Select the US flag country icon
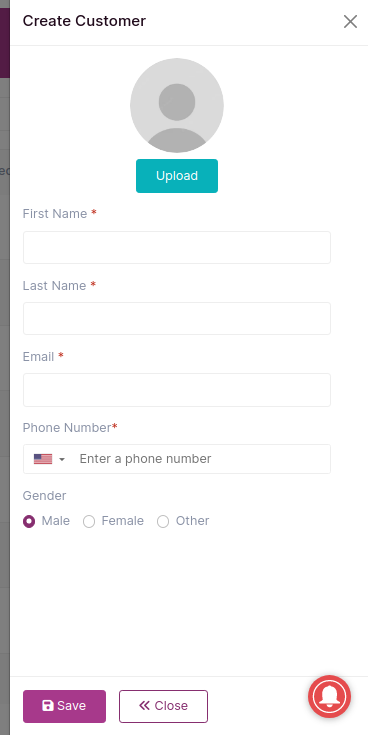Viewport: 368px width, 735px height. (x=43, y=459)
